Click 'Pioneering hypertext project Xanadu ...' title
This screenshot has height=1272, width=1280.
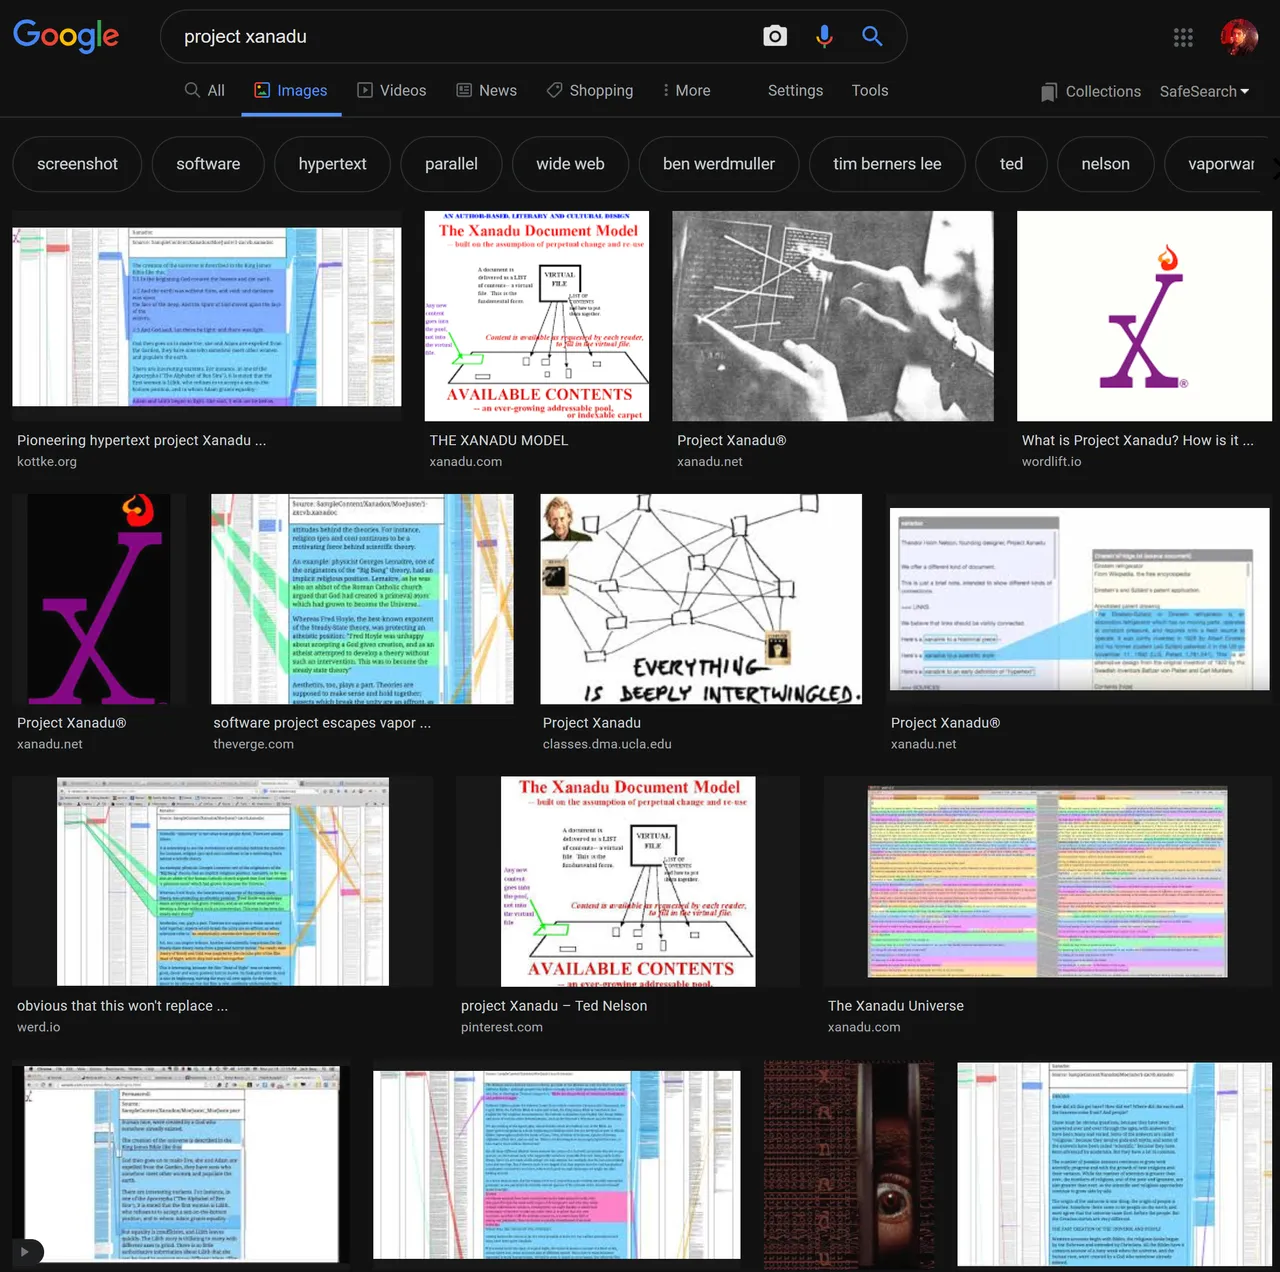pos(141,440)
